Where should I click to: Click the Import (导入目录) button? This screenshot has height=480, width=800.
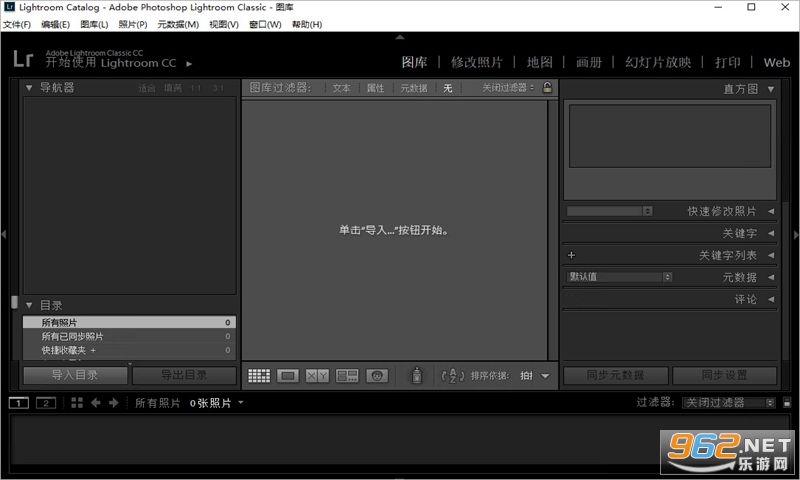point(75,375)
